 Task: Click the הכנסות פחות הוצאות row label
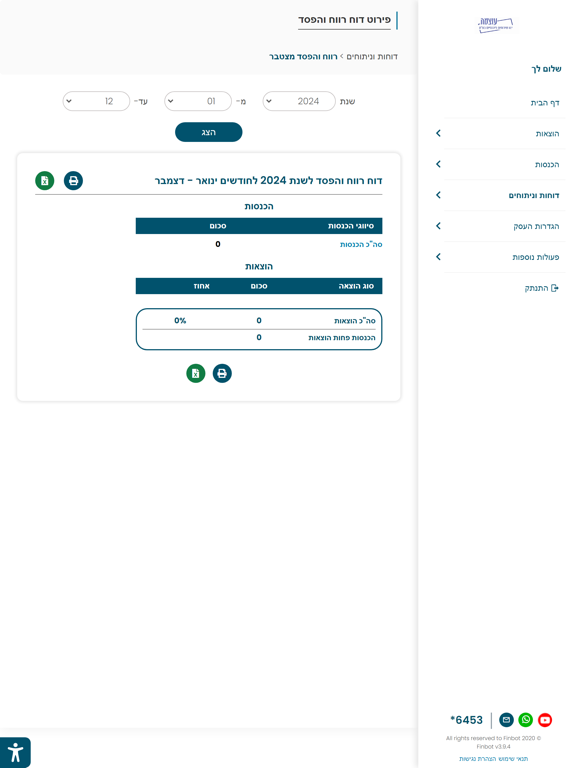pos(342,338)
